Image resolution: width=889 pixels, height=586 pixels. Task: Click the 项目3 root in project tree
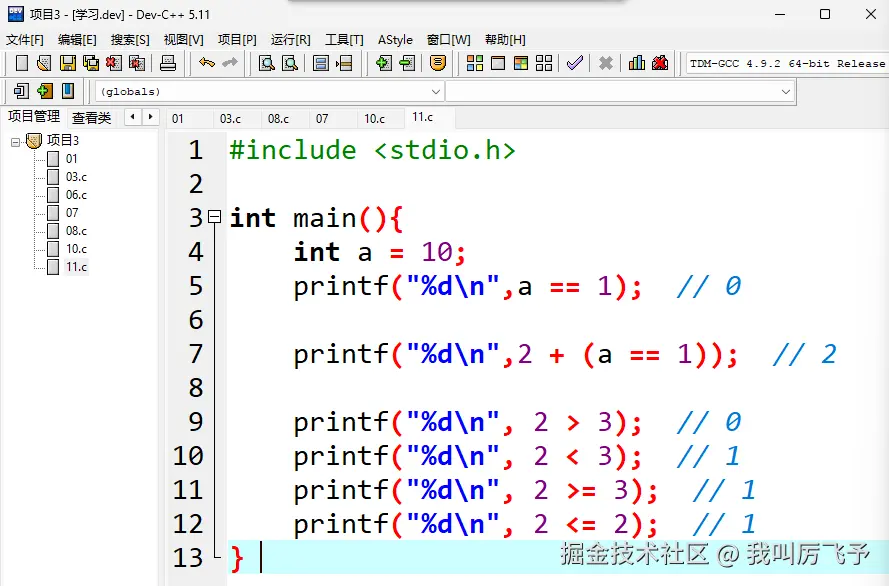(62, 140)
